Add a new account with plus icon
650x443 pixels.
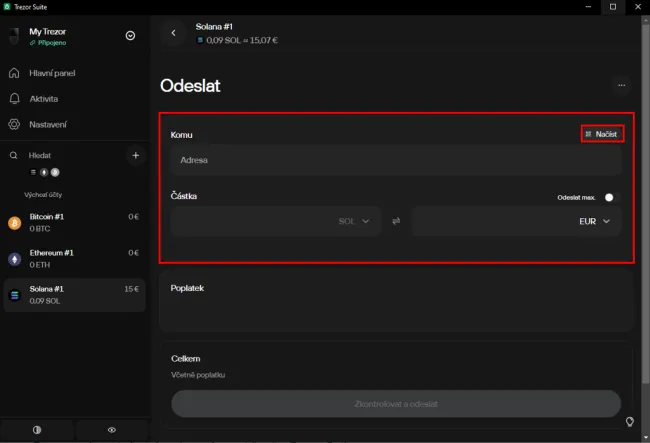pyautogui.click(x=136, y=156)
